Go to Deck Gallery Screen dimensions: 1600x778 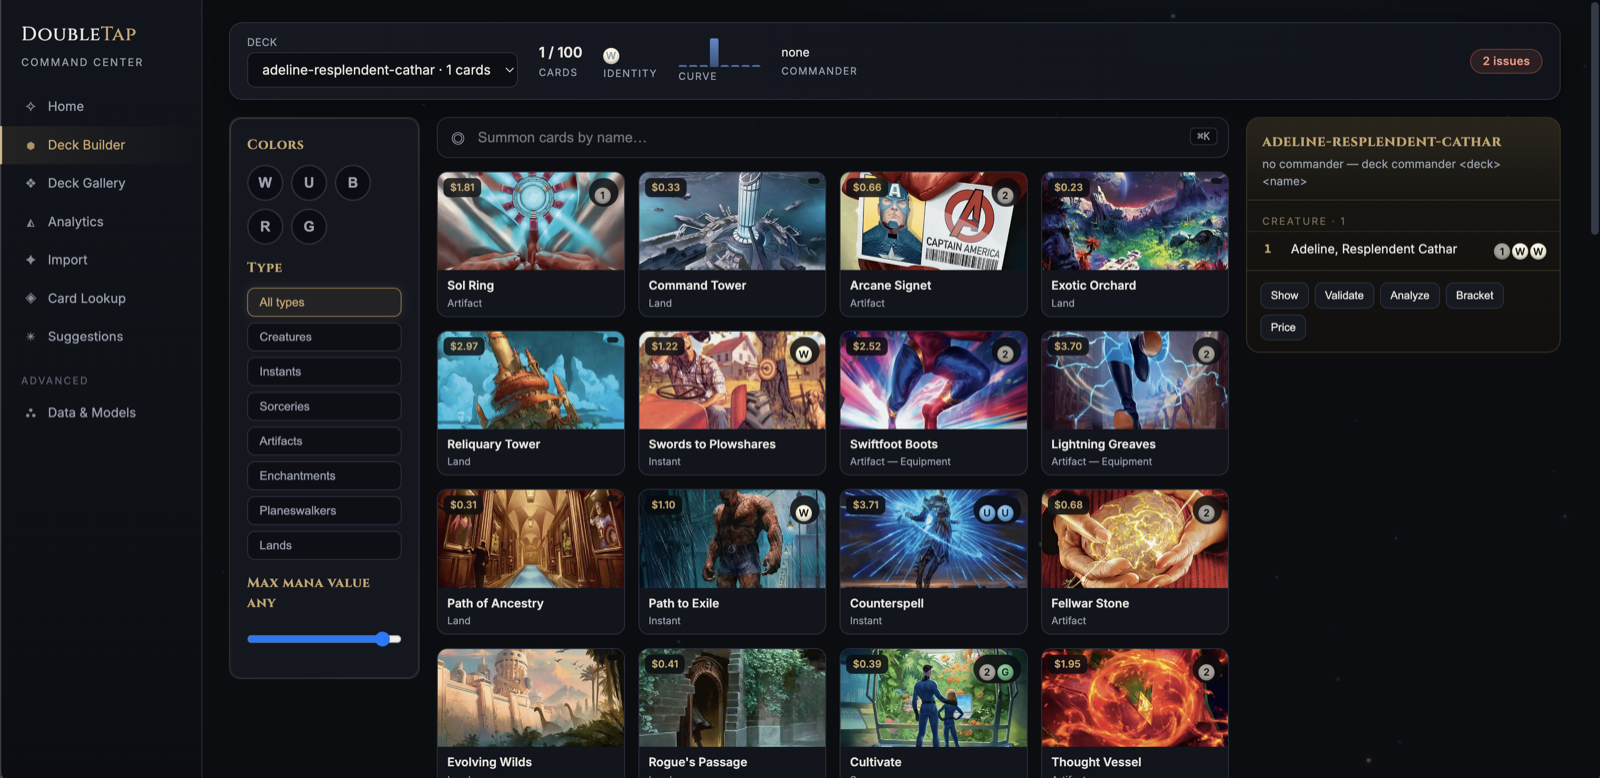100,183
